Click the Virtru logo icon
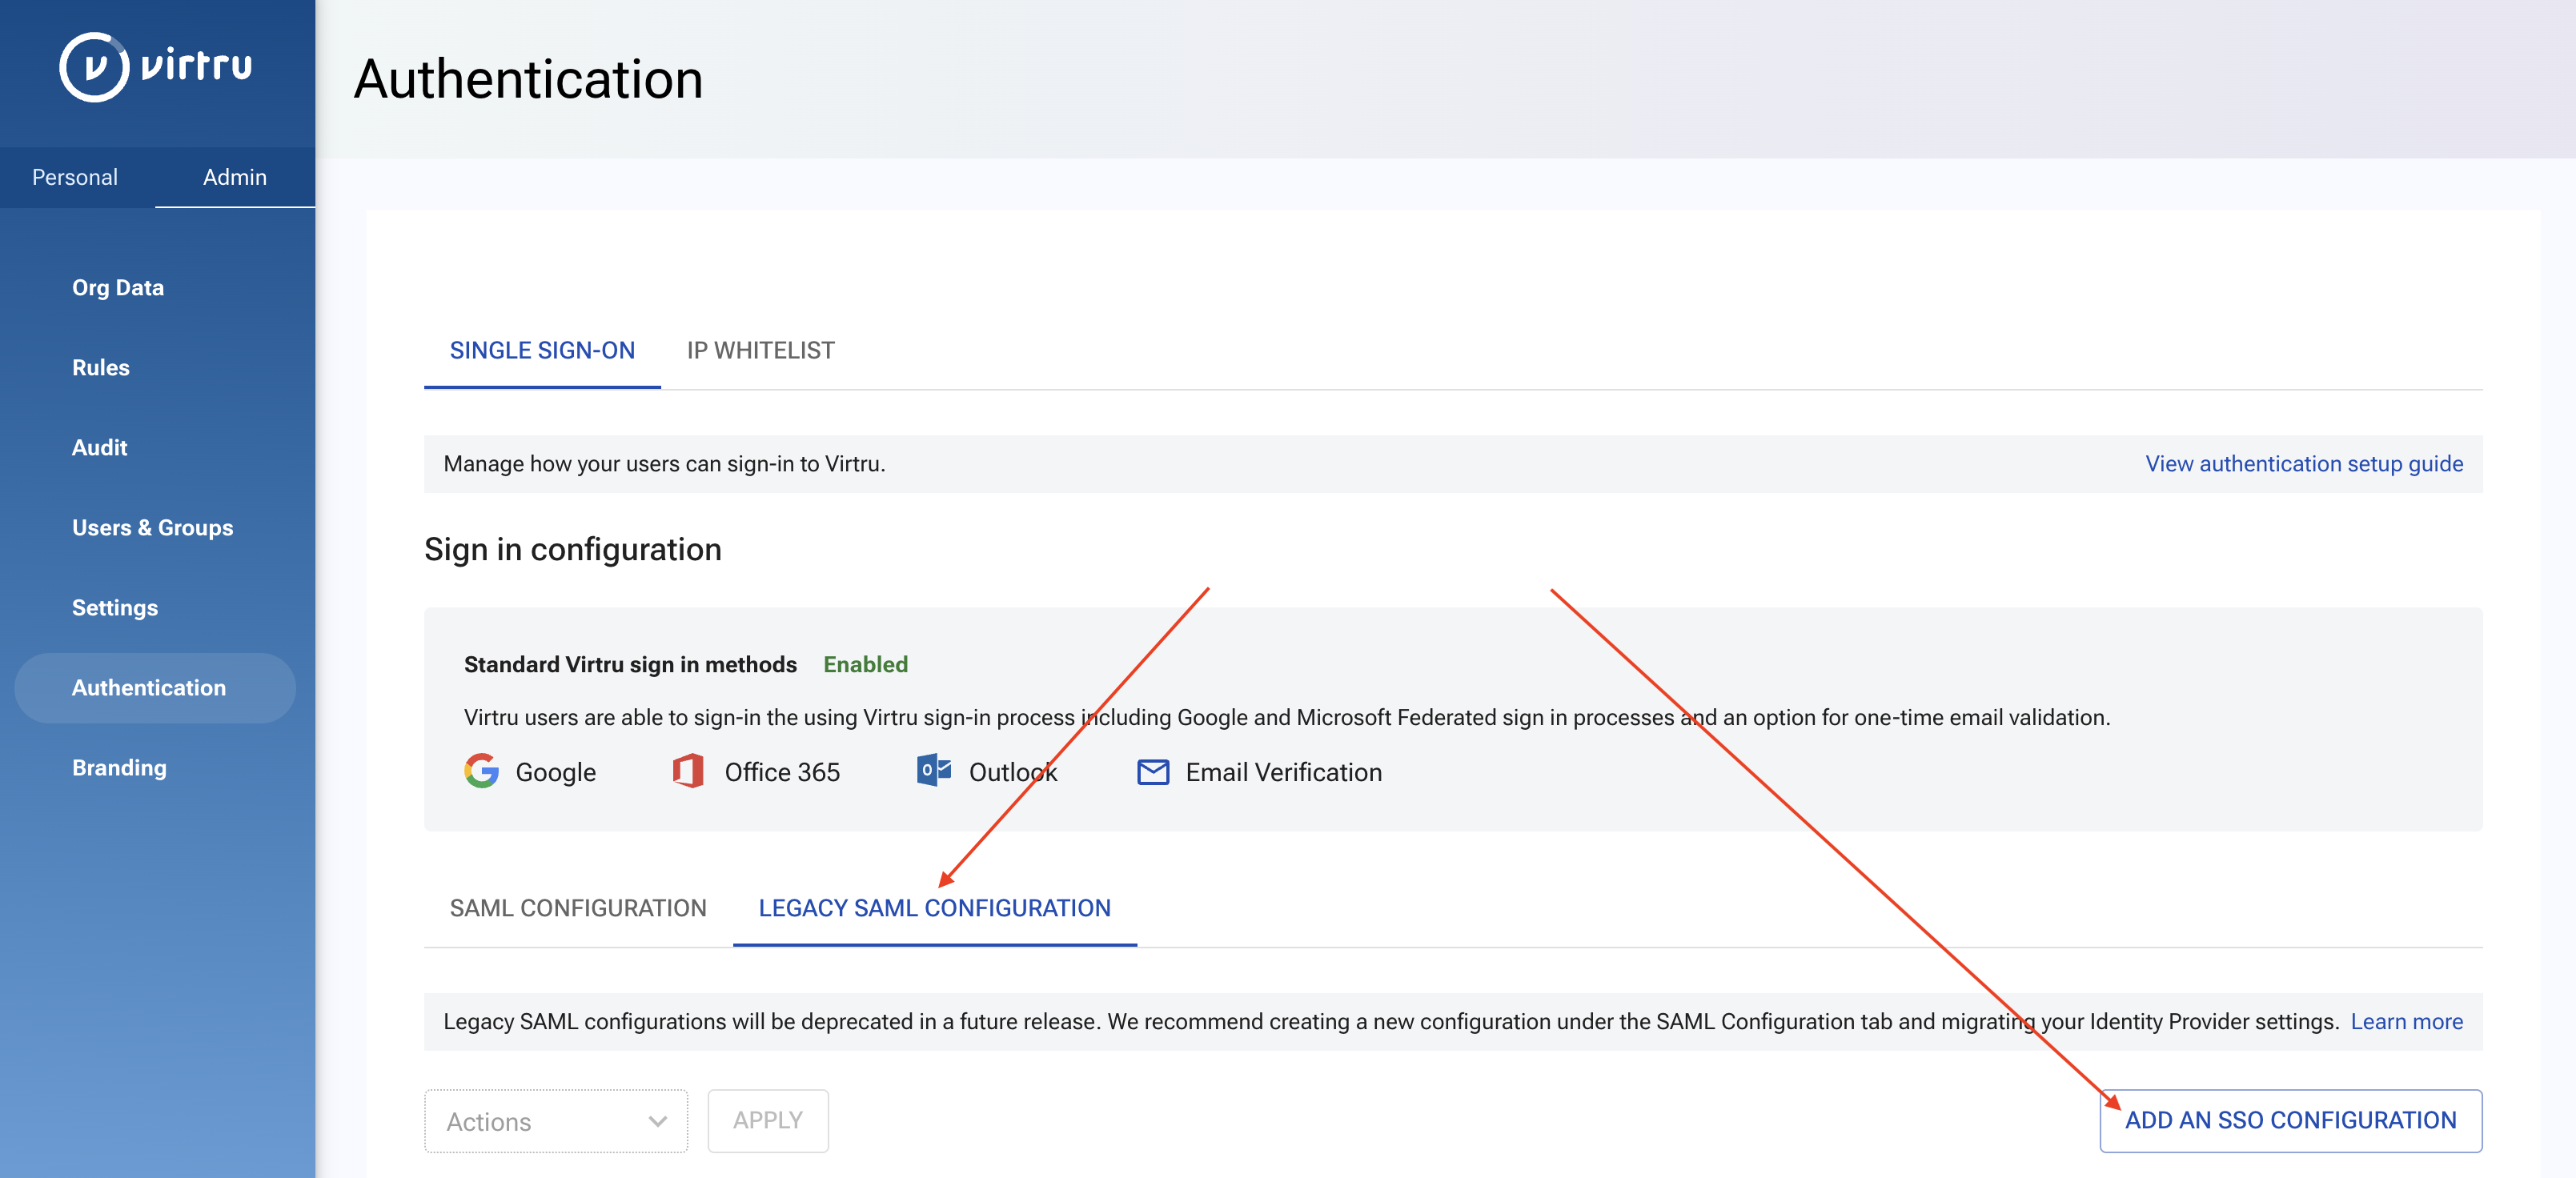2576x1178 pixels. click(94, 67)
